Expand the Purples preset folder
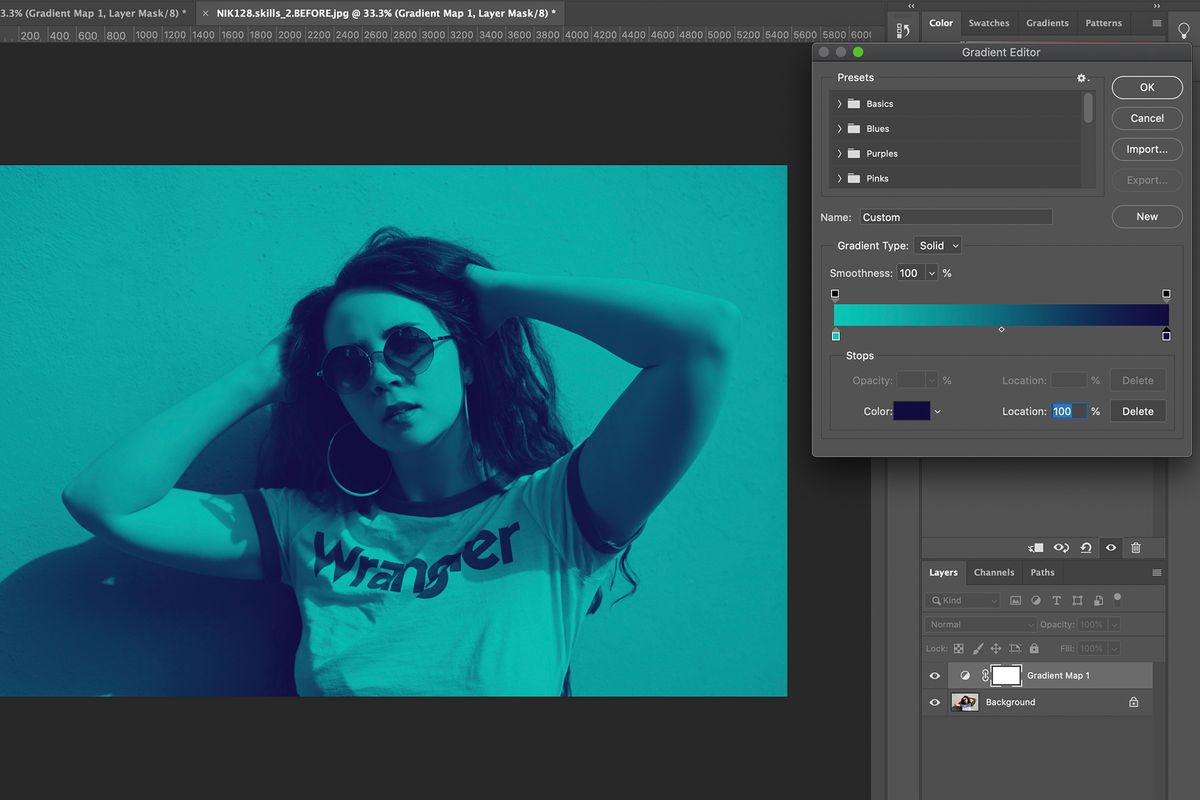This screenshot has width=1200, height=800. point(839,154)
